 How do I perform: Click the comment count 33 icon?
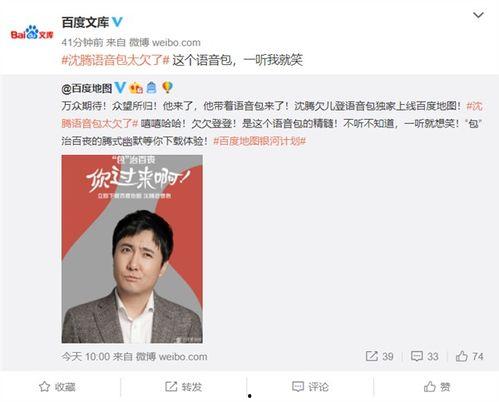coord(417,356)
